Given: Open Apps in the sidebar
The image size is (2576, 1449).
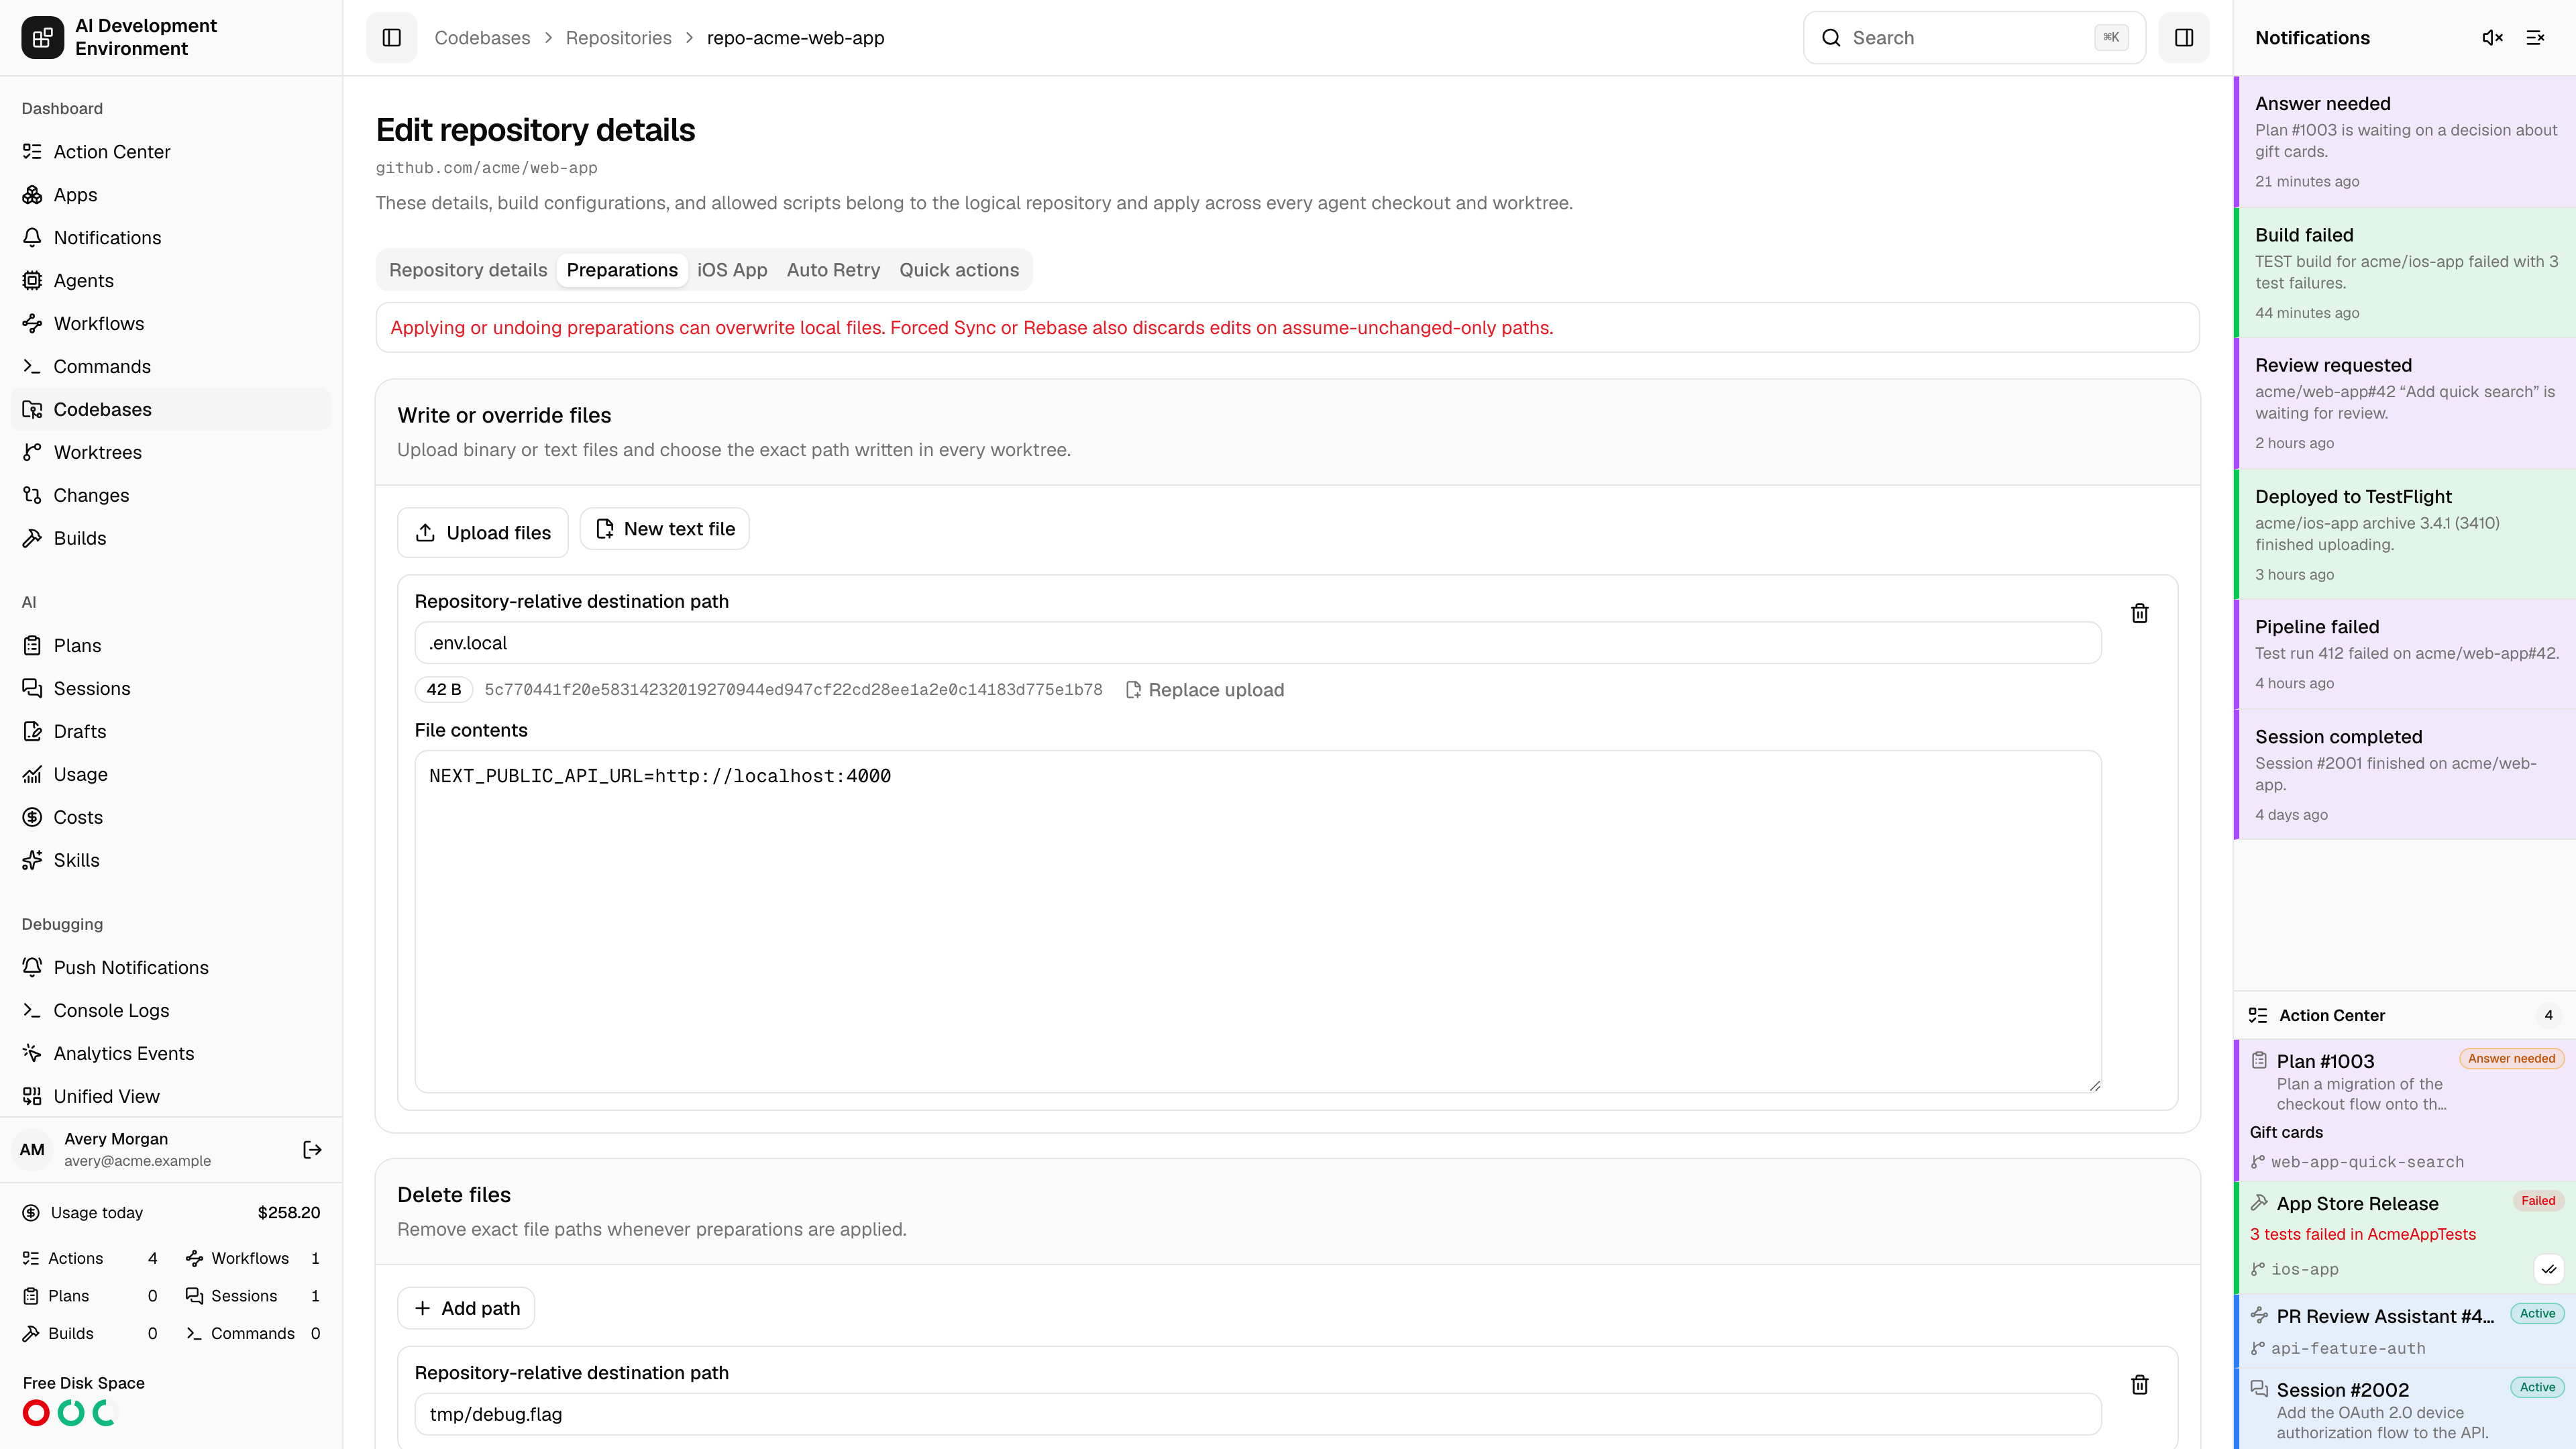Looking at the screenshot, I should (x=171, y=195).
